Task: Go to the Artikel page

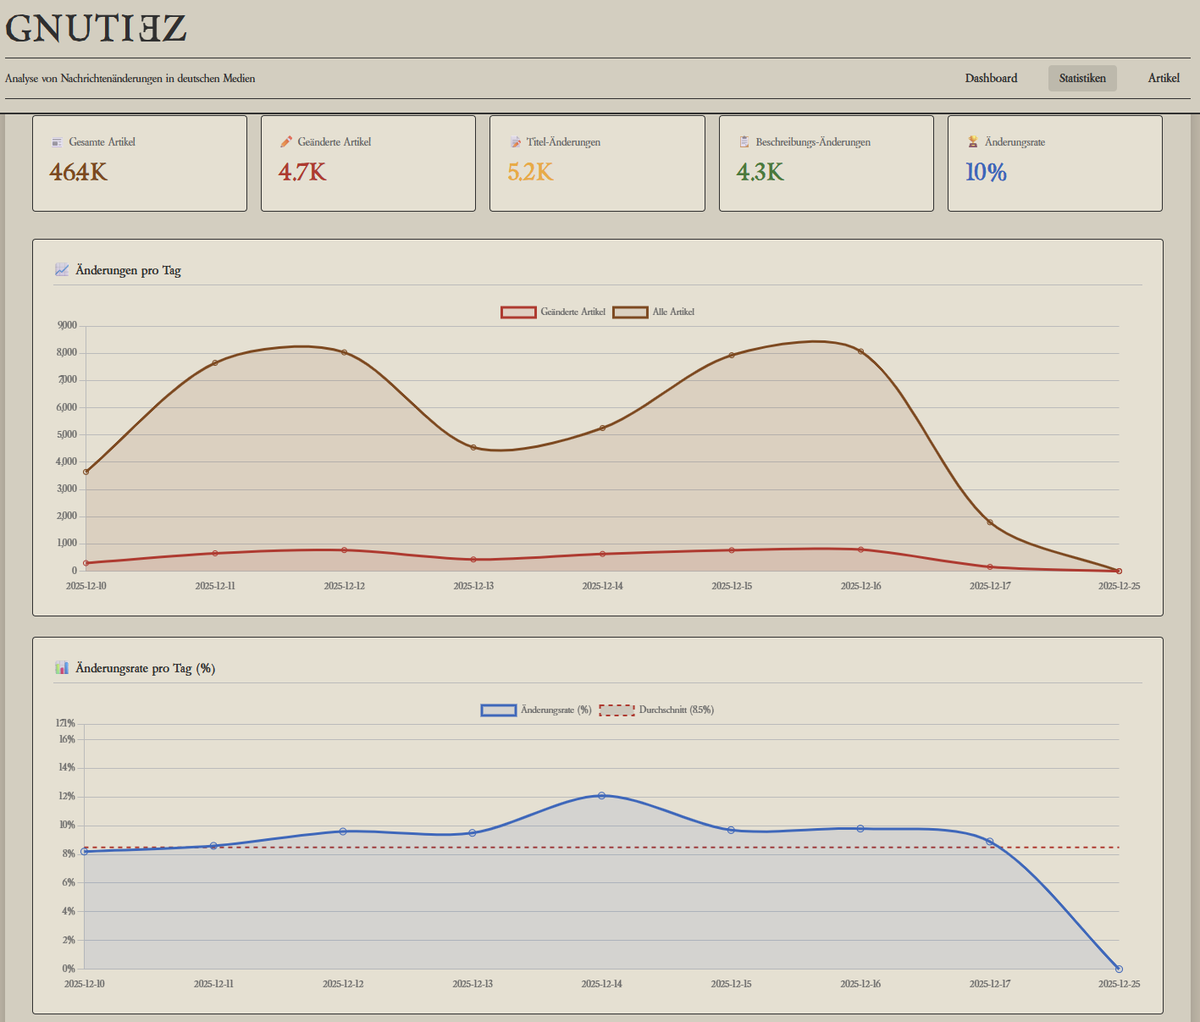Action: [x=1163, y=78]
